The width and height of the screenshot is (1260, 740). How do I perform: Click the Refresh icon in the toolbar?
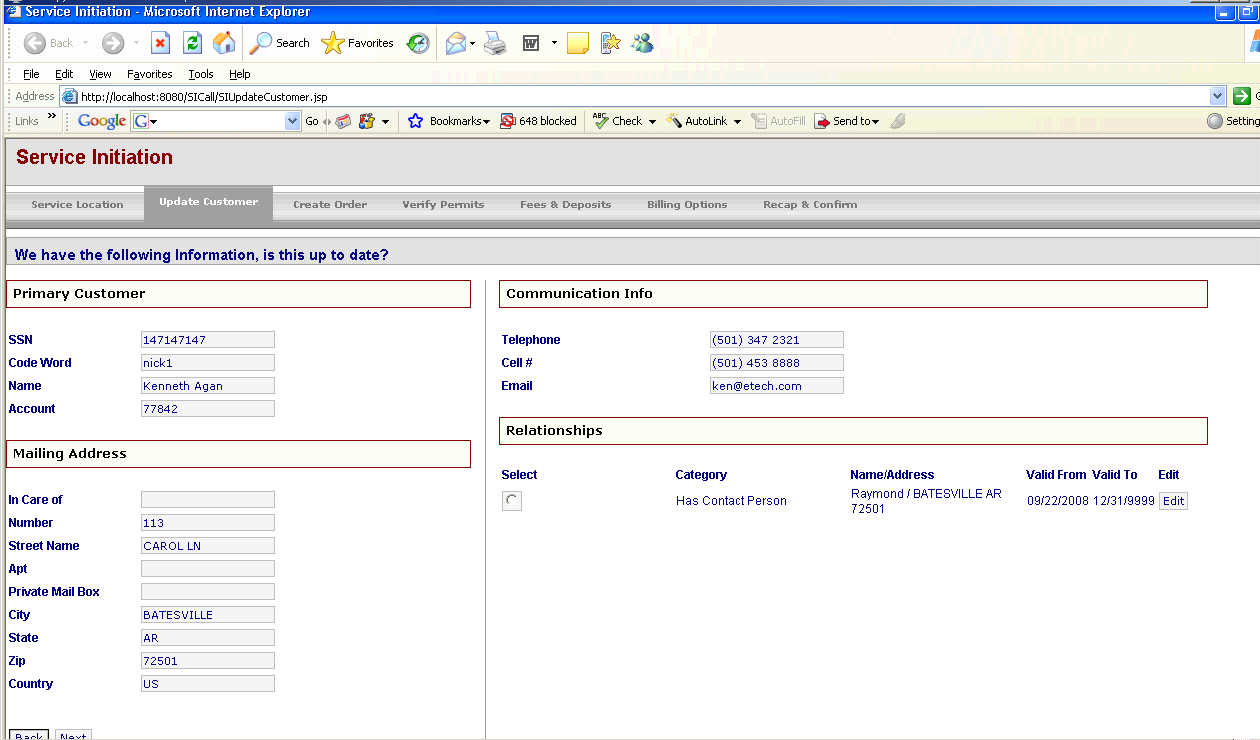(192, 43)
